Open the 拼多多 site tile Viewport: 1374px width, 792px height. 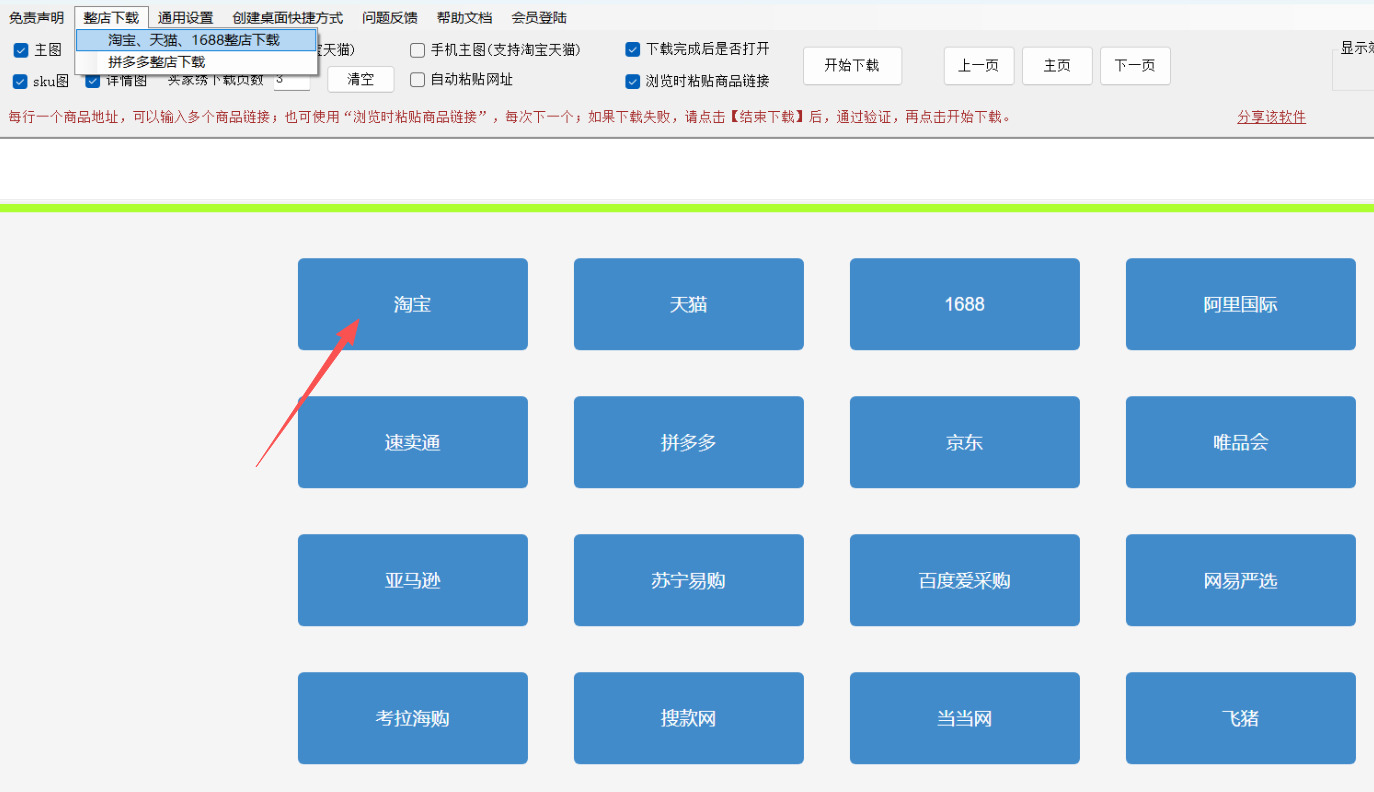point(689,442)
